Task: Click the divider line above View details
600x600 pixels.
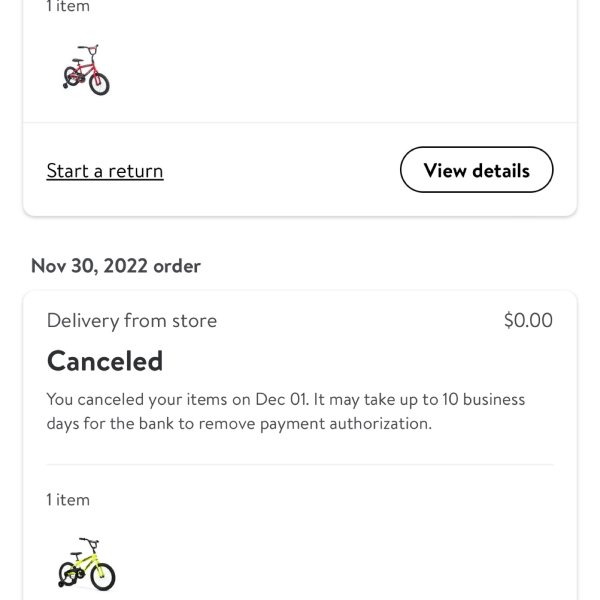Action: coord(300,123)
